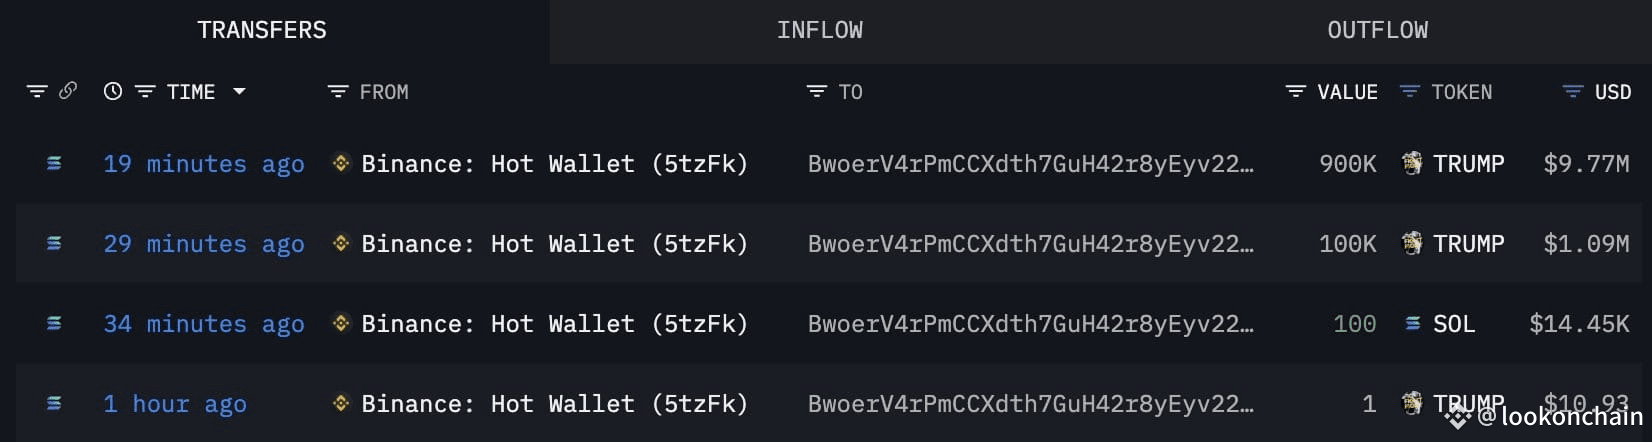Open recipient address in the SOL transfer row
Viewport: 1652px width, 442px height.
pyautogui.click(x=1030, y=323)
